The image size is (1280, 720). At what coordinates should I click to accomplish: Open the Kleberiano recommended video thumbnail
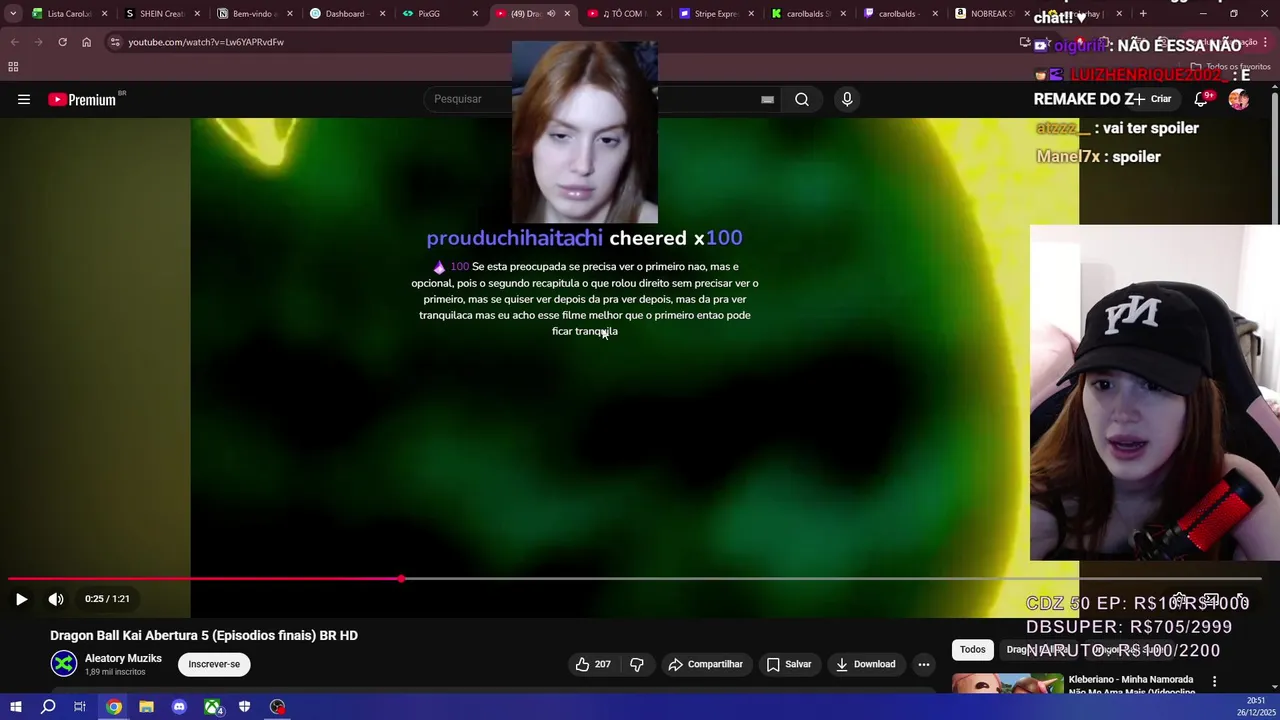1007,684
